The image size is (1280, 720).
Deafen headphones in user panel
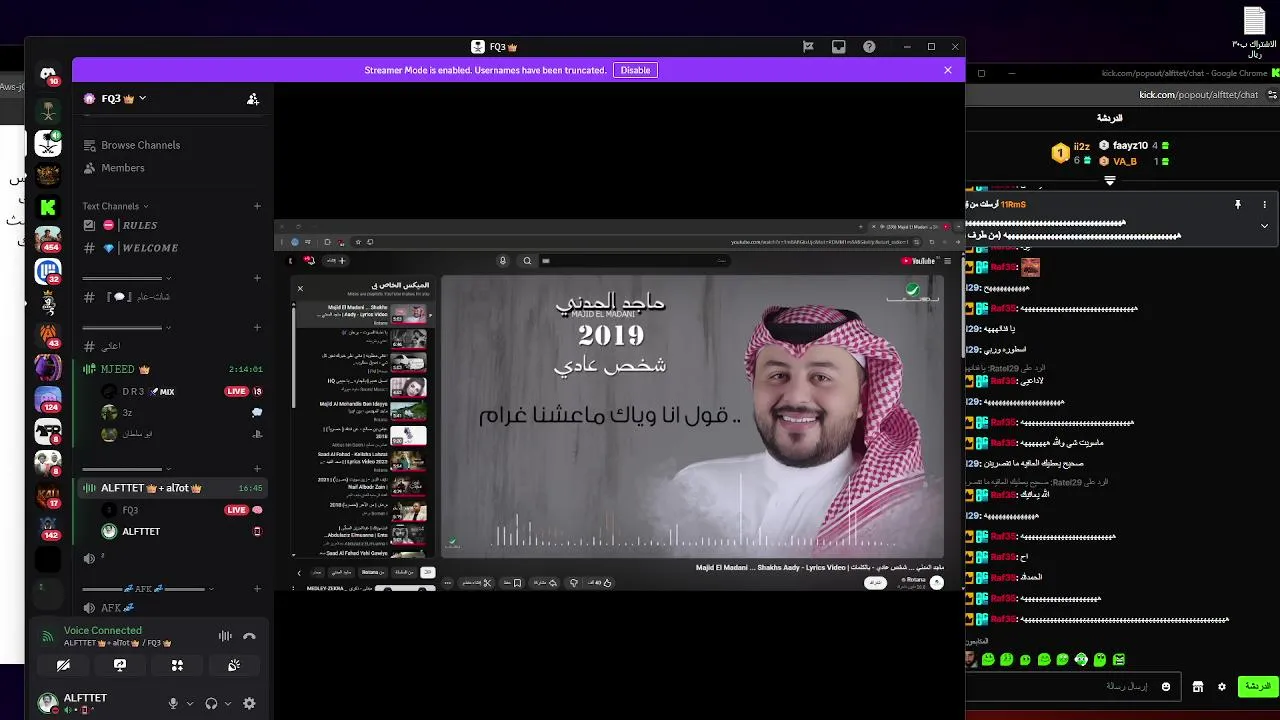pos(211,704)
